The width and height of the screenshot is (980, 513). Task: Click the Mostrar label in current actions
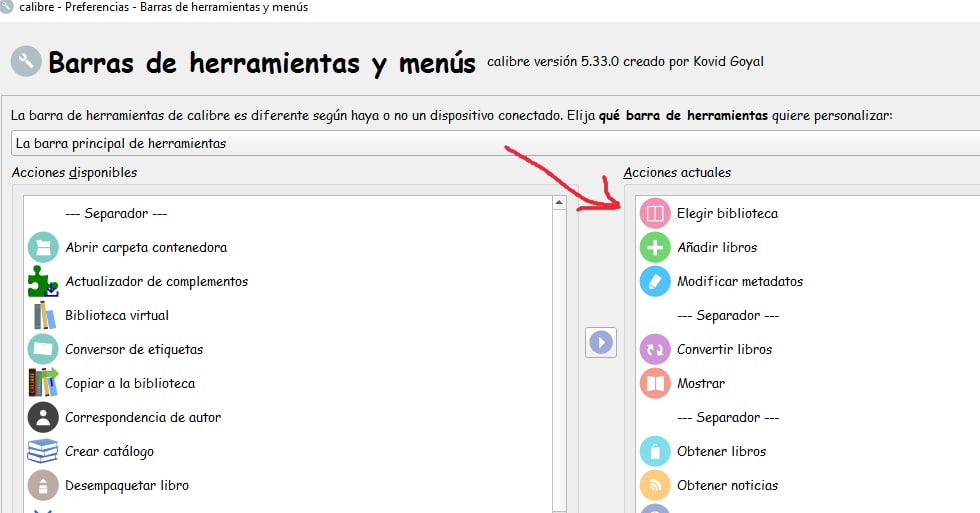701,383
